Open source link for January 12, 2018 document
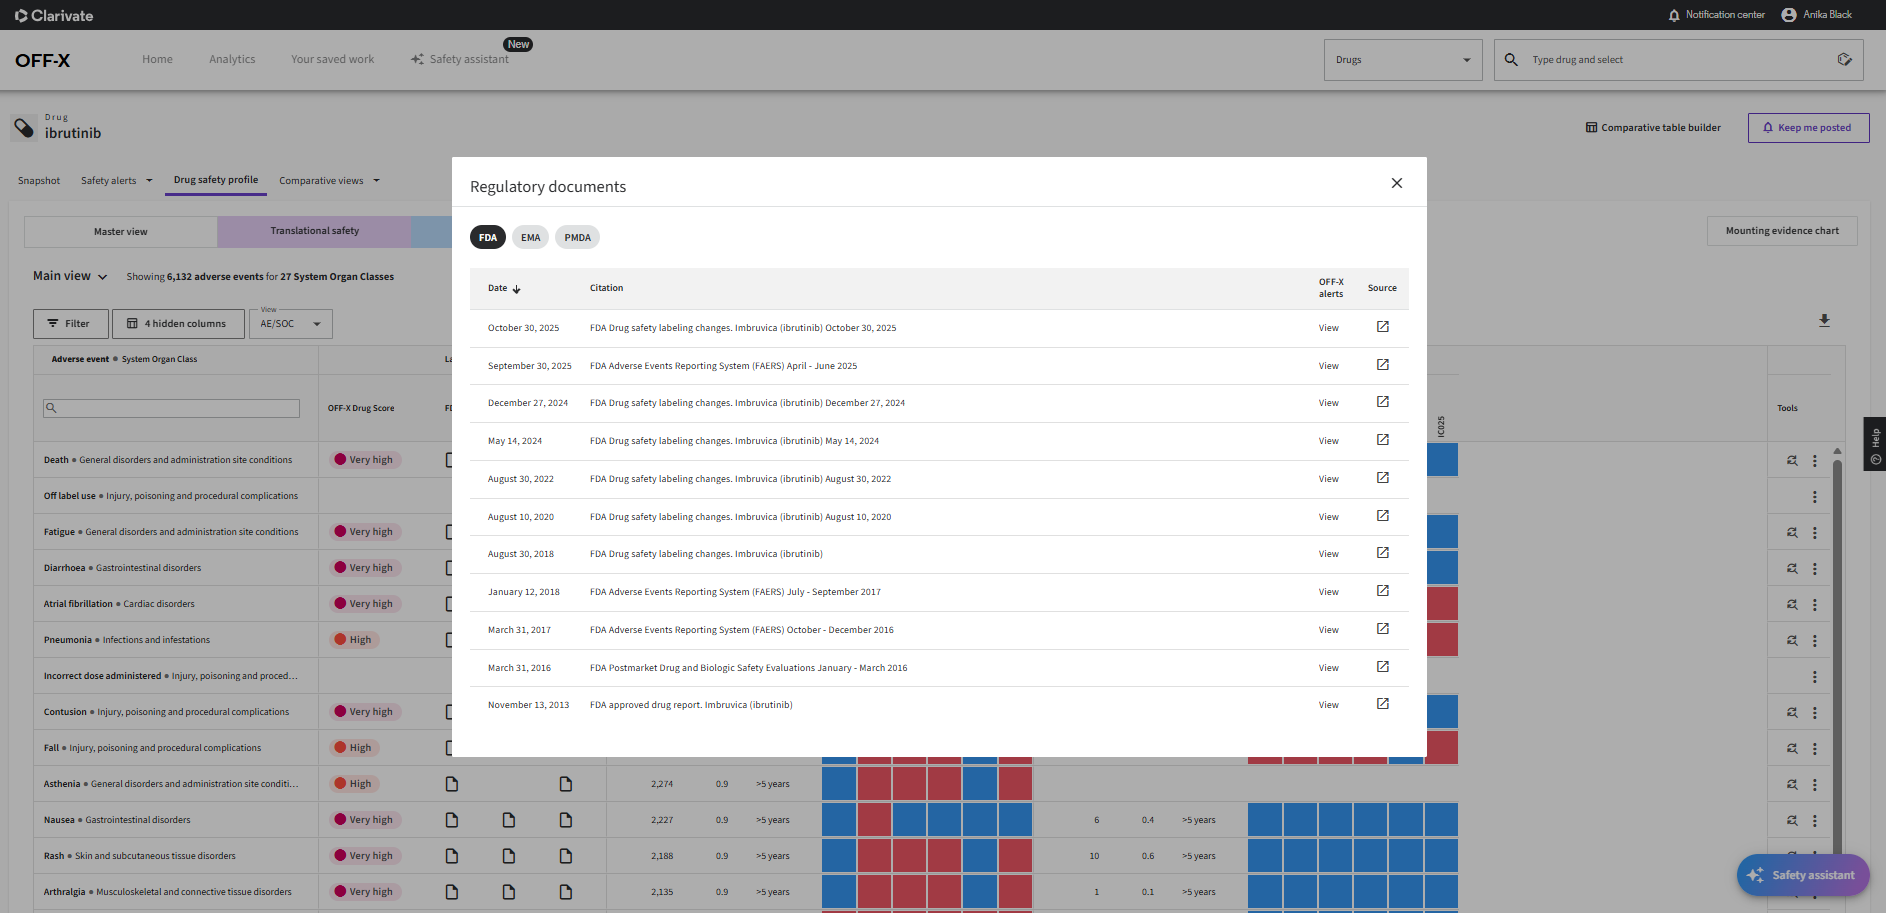Image resolution: width=1886 pixels, height=913 pixels. (1382, 591)
